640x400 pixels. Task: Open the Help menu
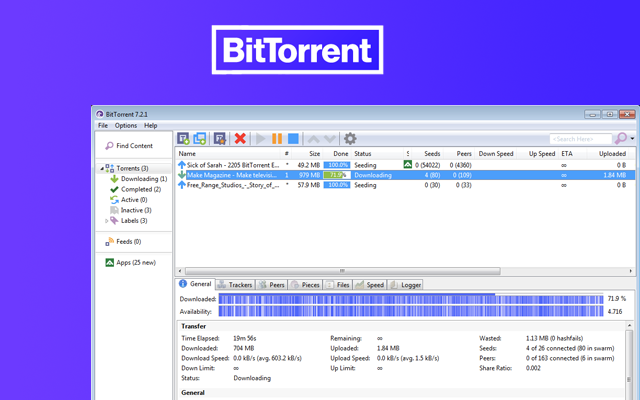151,125
